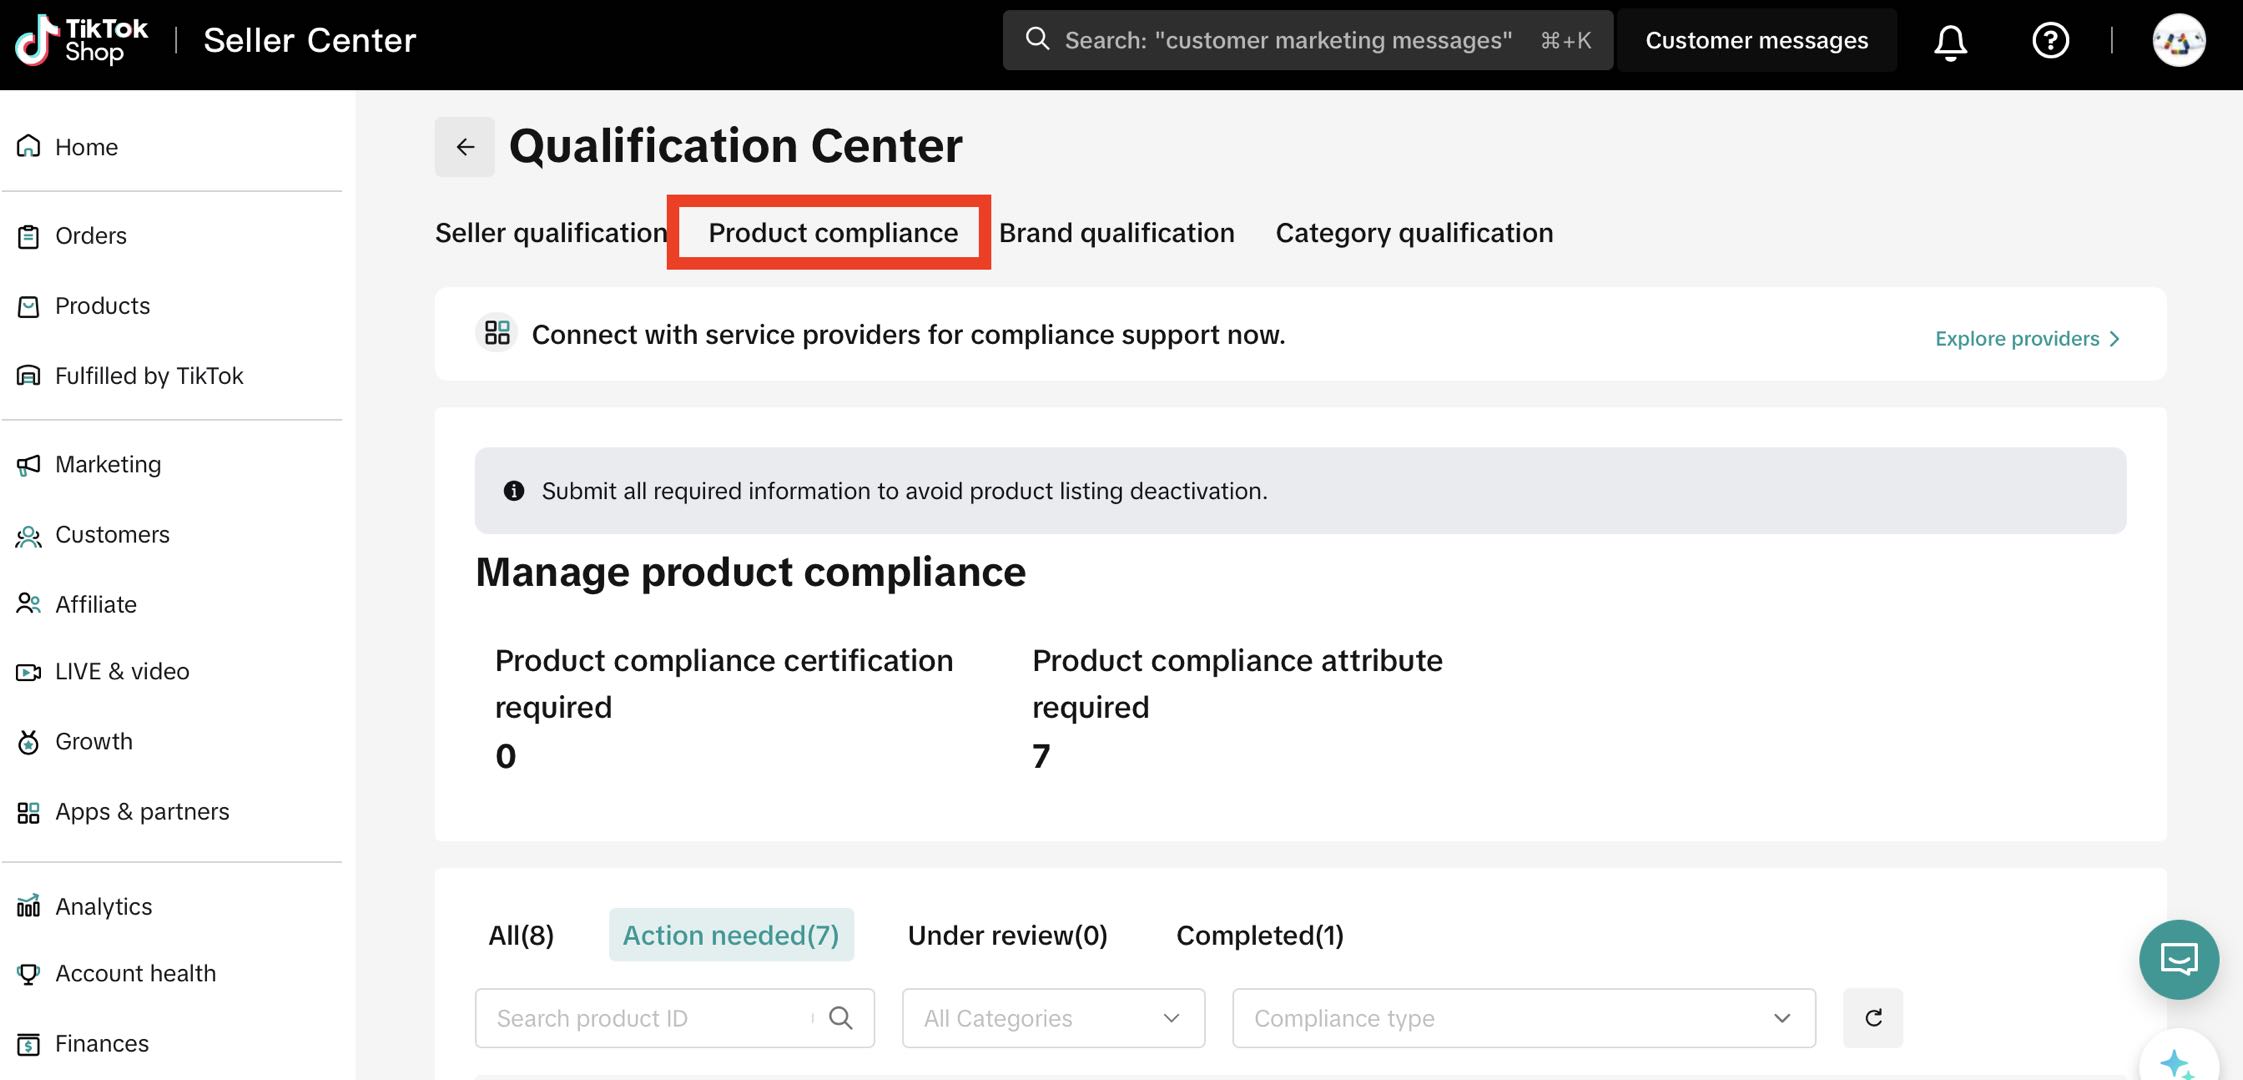Click the back arrow beside Qualification Center

pyautogui.click(x=465, y=147)
